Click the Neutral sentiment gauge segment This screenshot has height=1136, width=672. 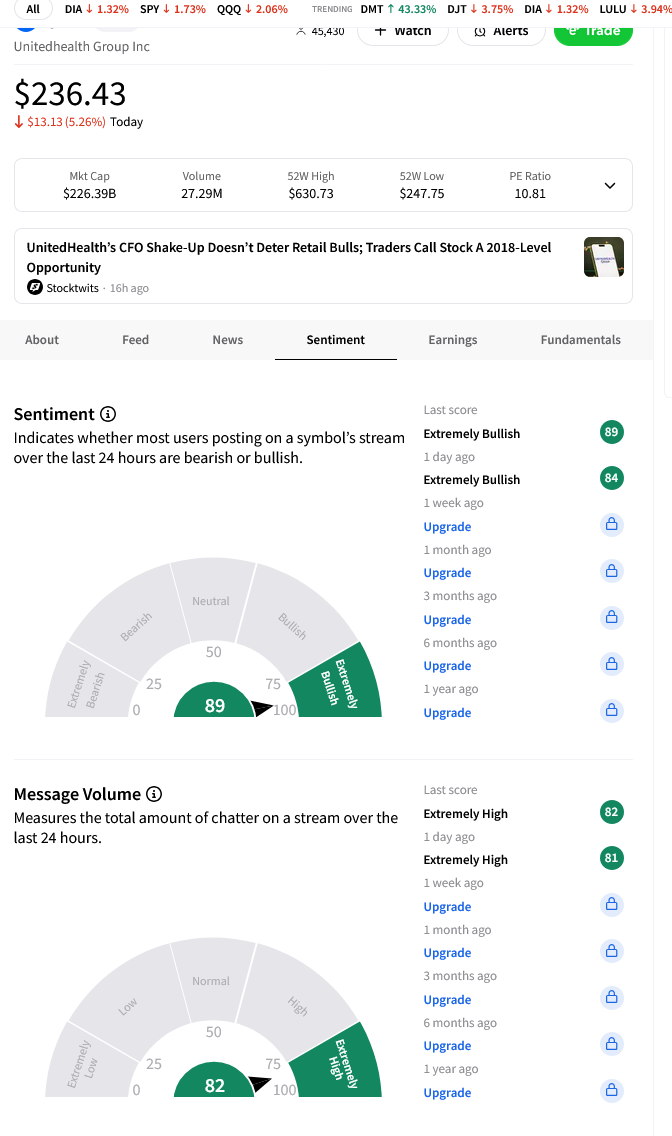point(211,601)
